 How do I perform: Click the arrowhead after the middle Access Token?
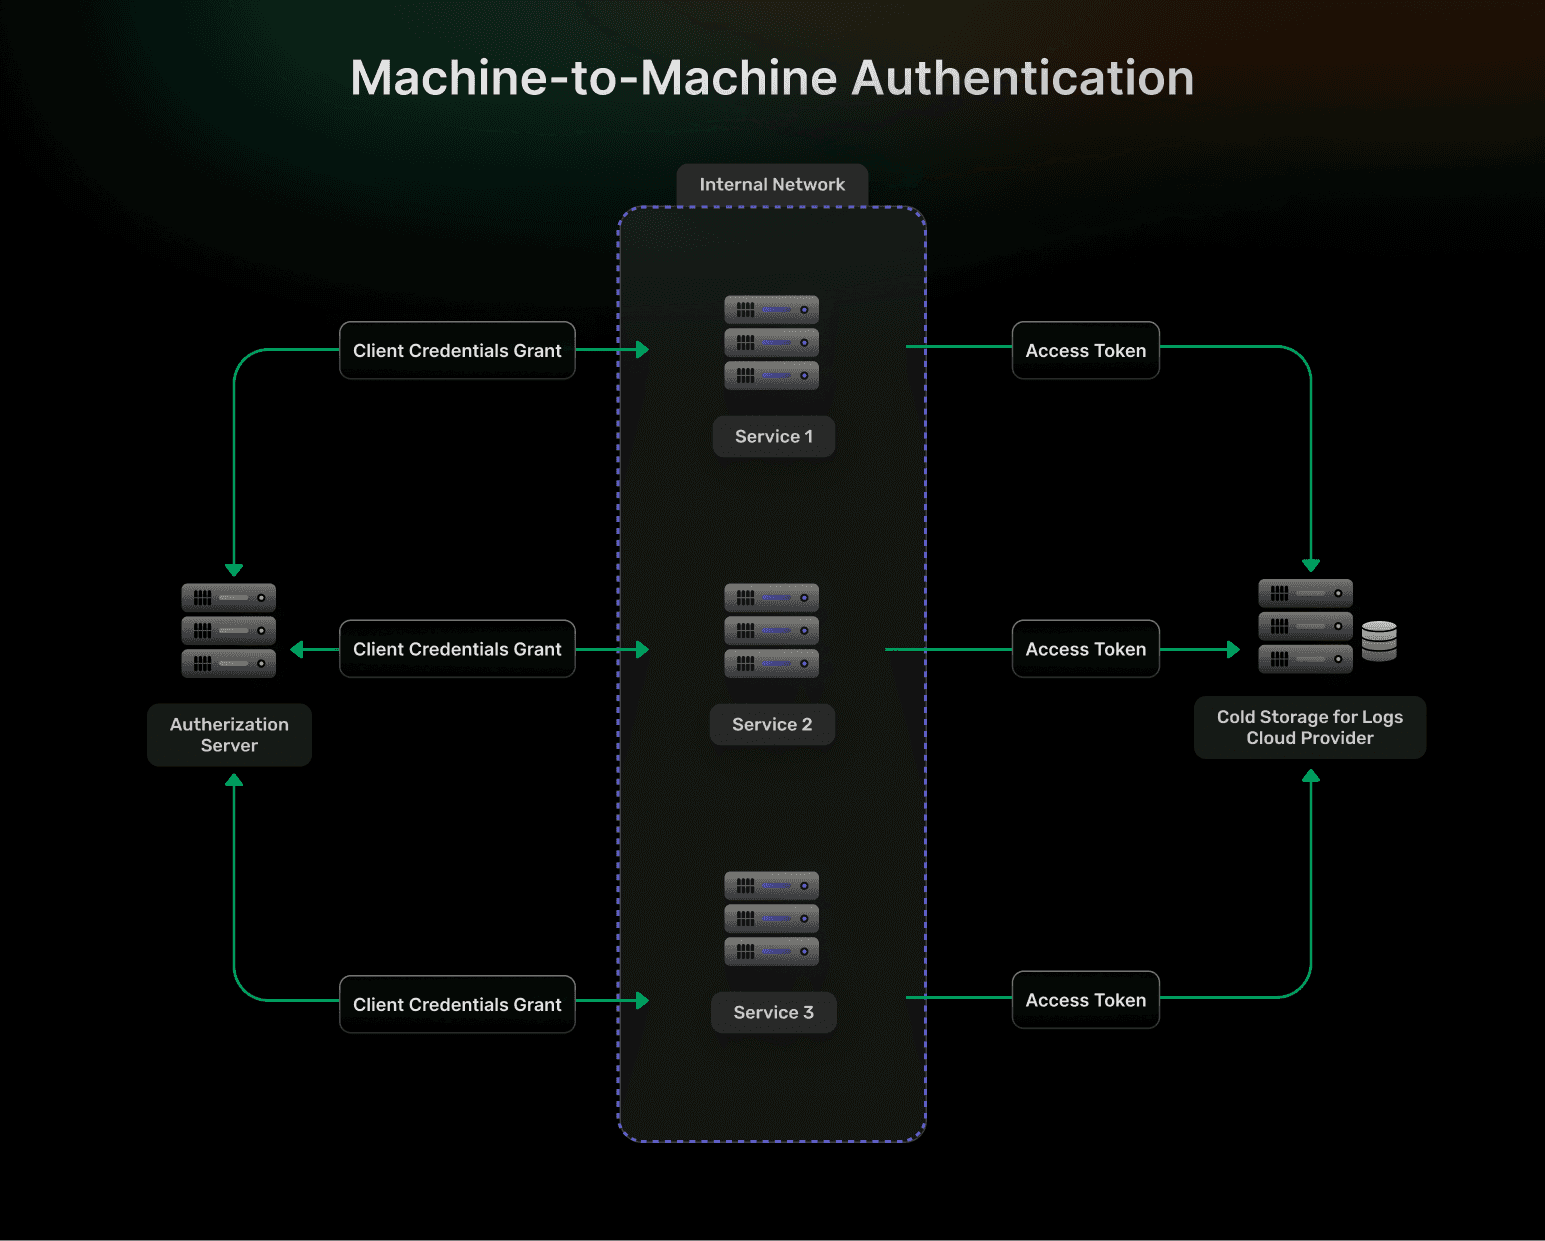[x=1233, y=650]
